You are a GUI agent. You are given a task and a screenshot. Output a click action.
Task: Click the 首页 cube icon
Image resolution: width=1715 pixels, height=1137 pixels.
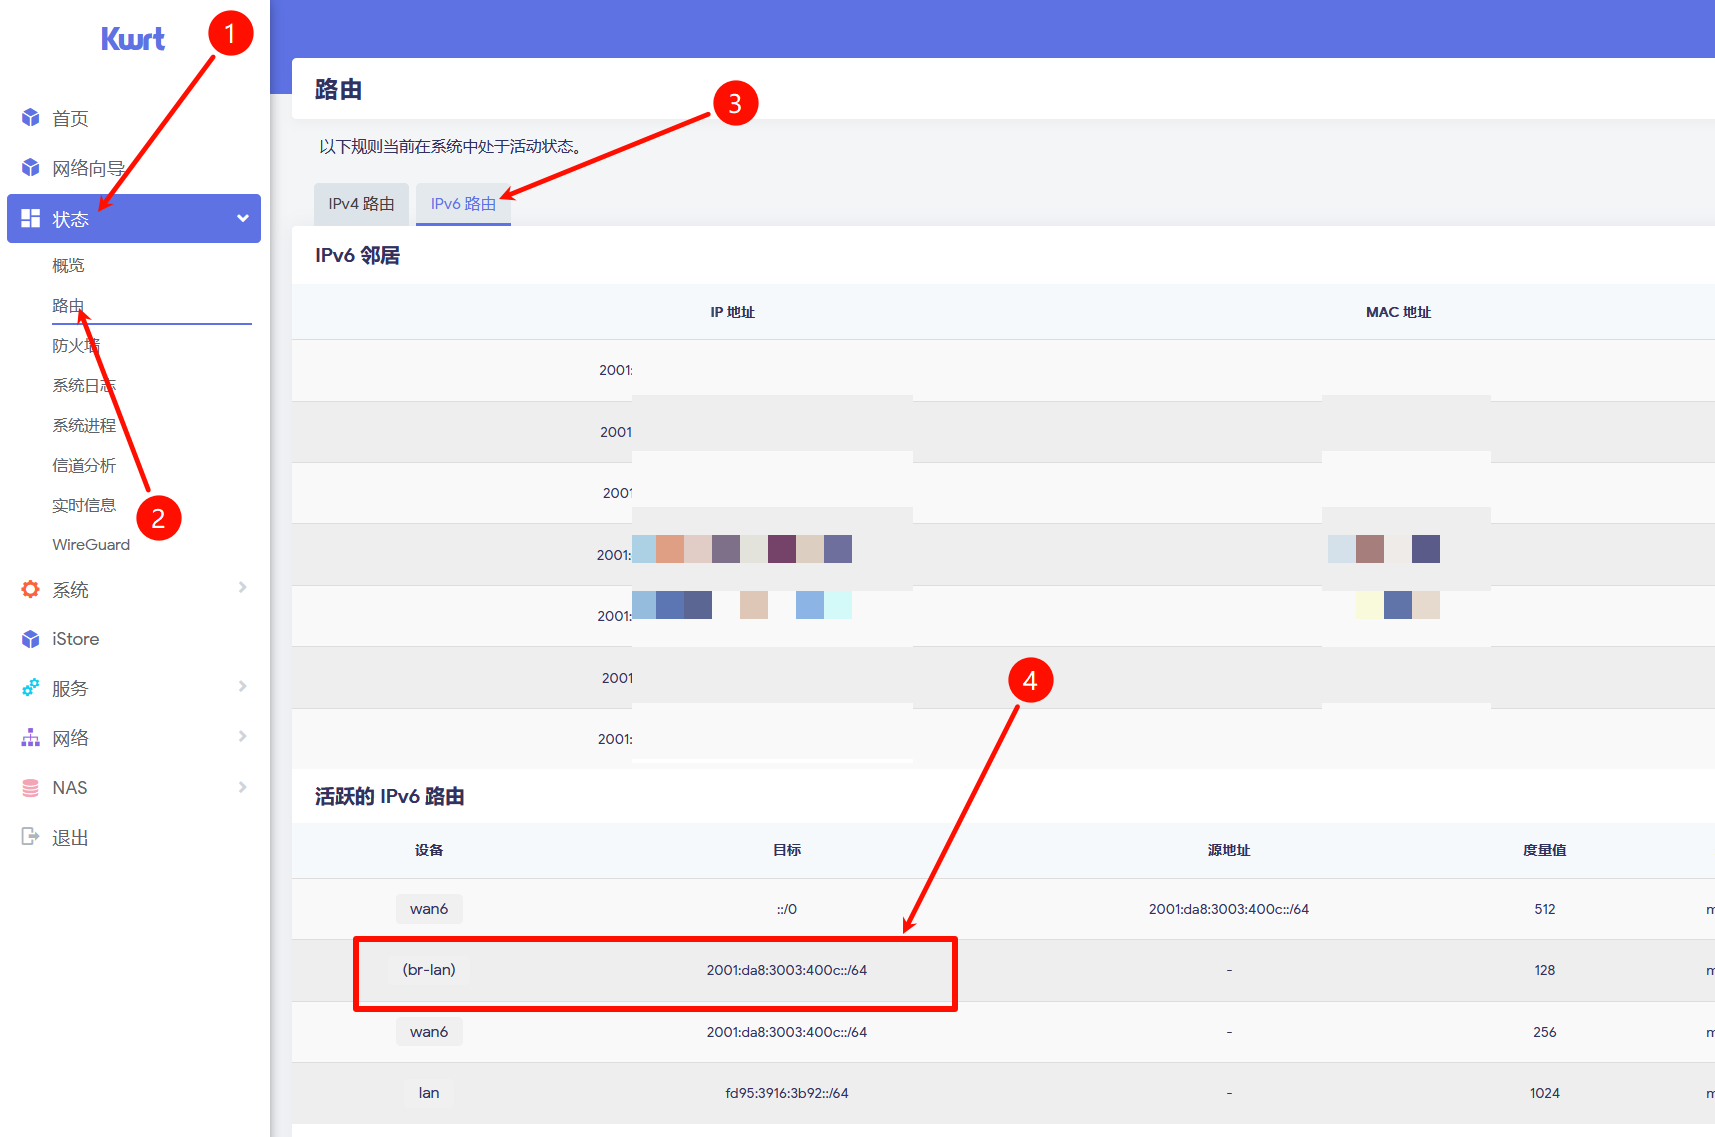pos(30,117)
